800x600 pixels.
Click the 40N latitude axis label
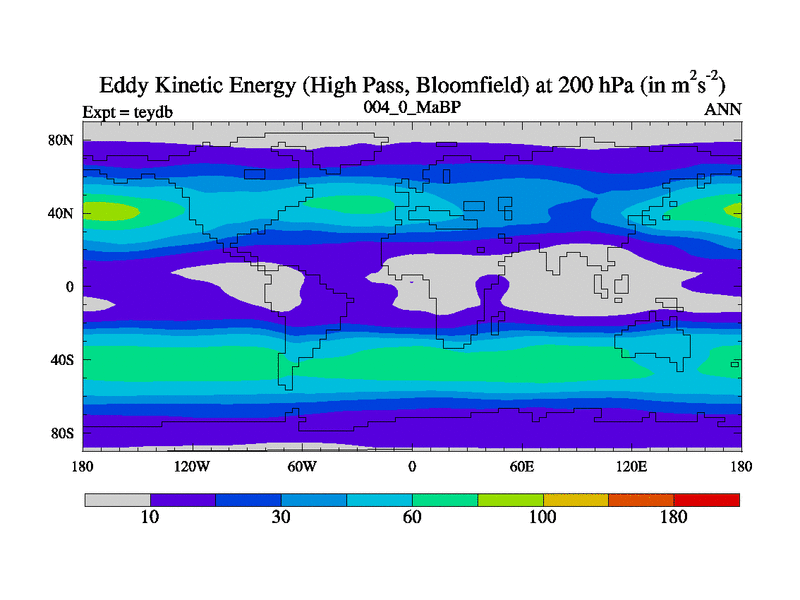(x=62, y=213)
